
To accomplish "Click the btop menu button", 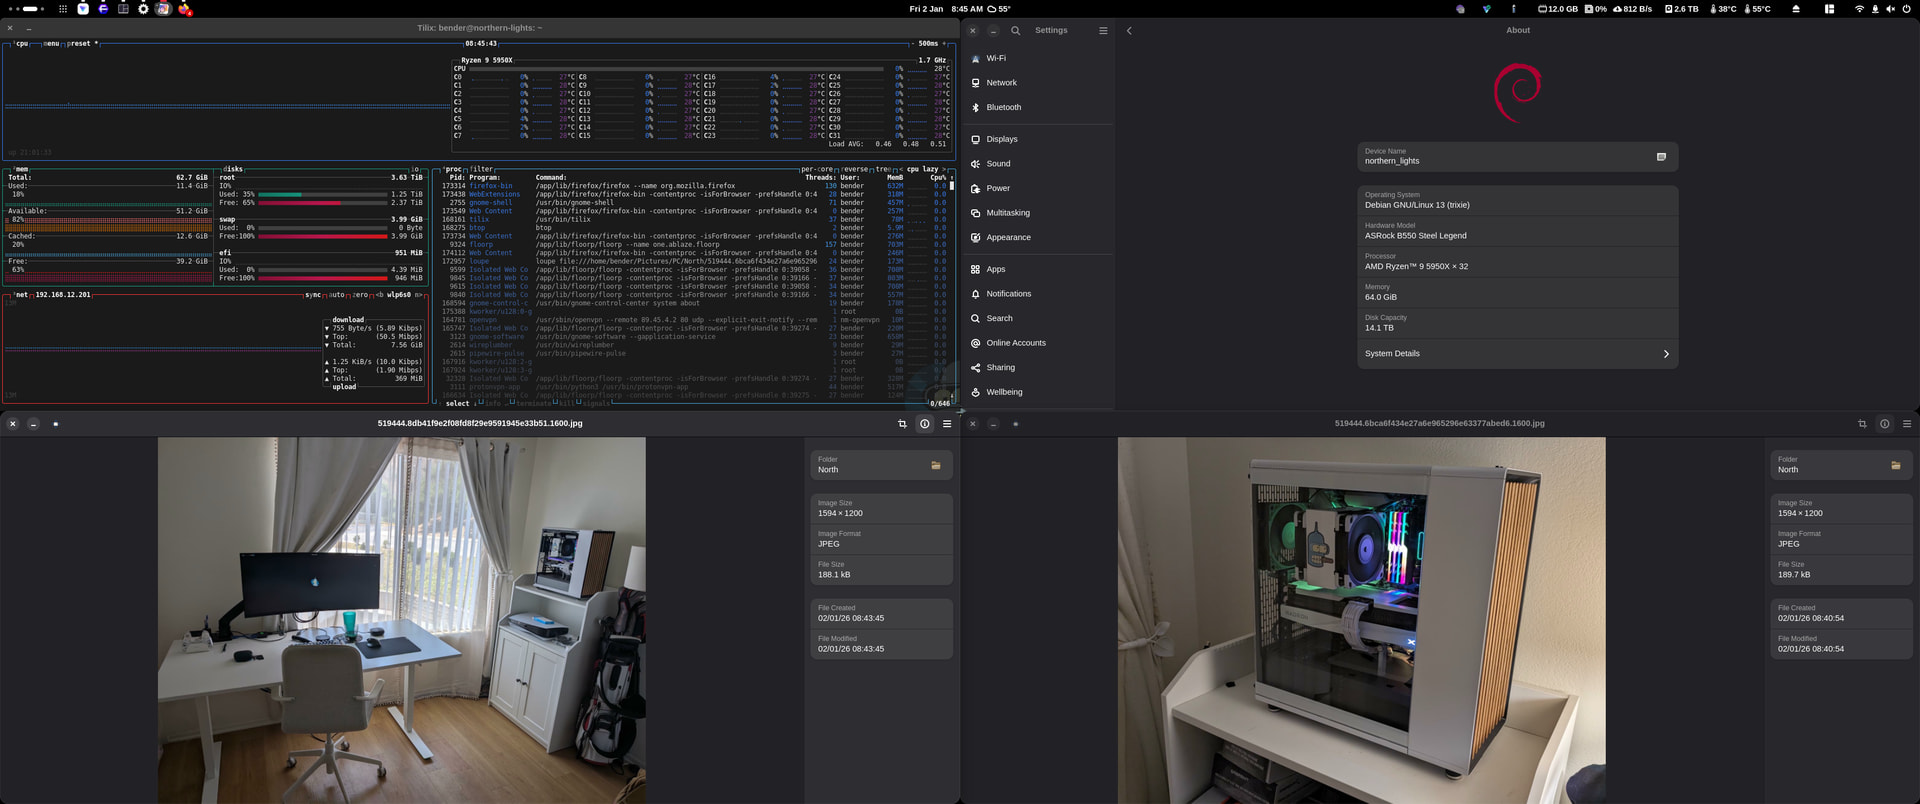I will (51, 44).
